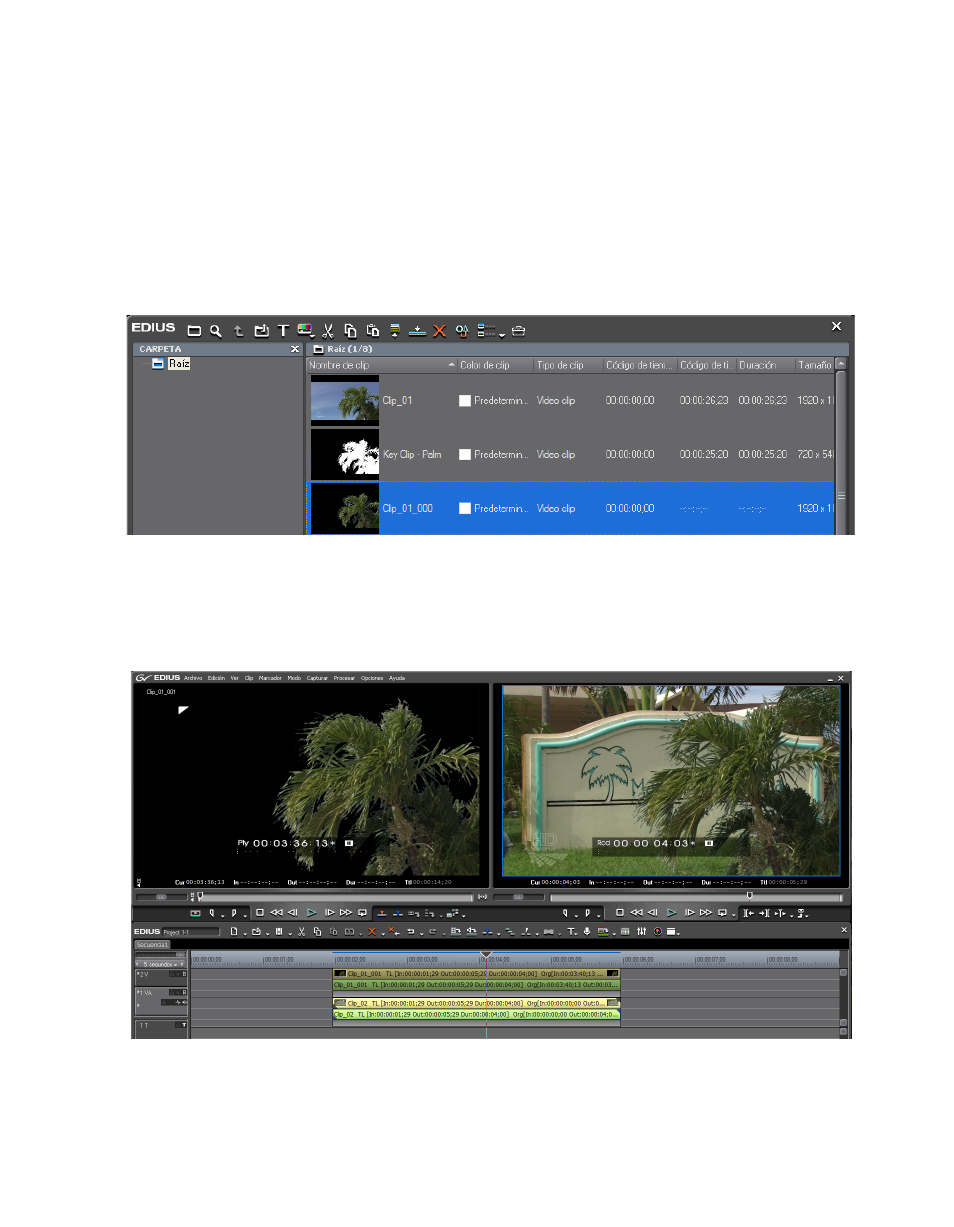
Task: Click Key Clip - Palm color swatch
Action: (x=465, y=454)
